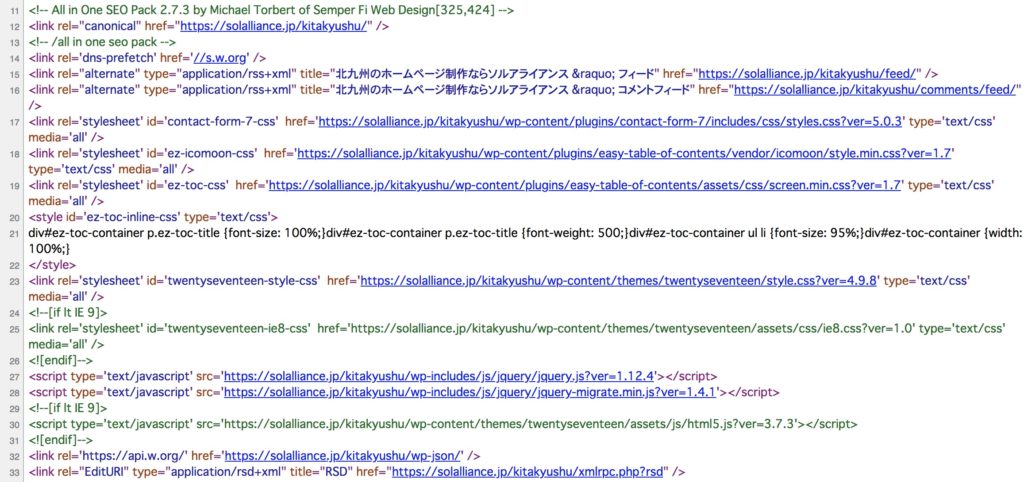The width and height of the screenshot is (1024, 482).
Task: Click the commented ie8.css stylesheet line
Action: tap(500, 329)
